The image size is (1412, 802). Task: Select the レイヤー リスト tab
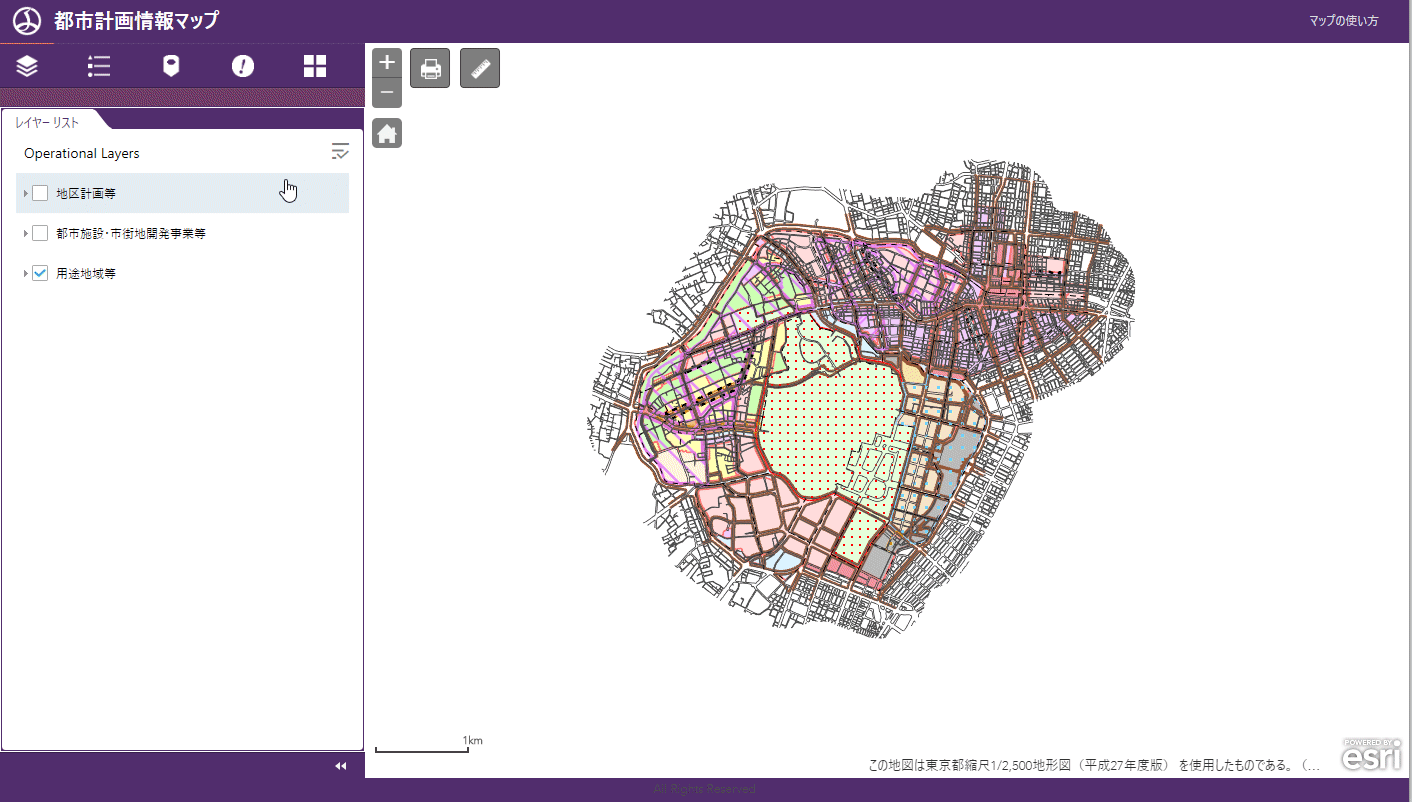click(x=48, y=122)
